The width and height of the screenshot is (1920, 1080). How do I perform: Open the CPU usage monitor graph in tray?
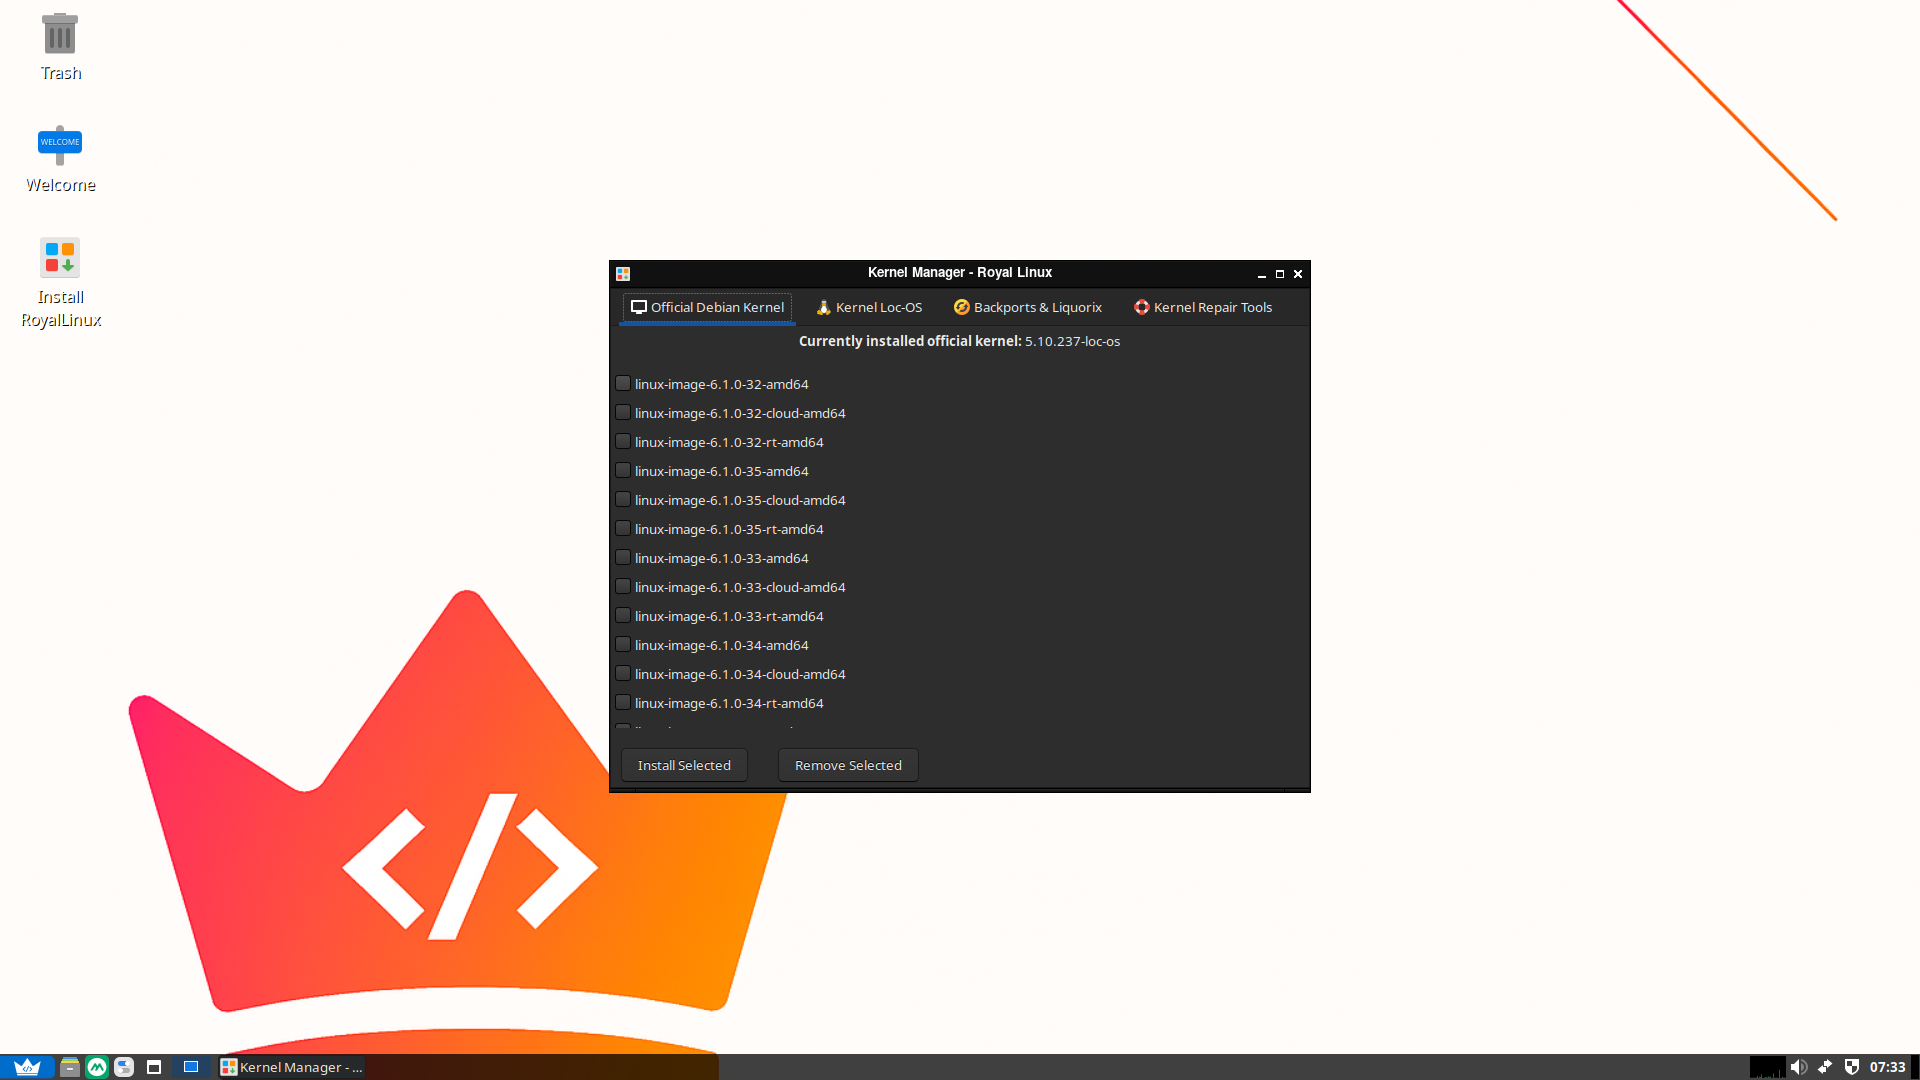point(1767,1067)
